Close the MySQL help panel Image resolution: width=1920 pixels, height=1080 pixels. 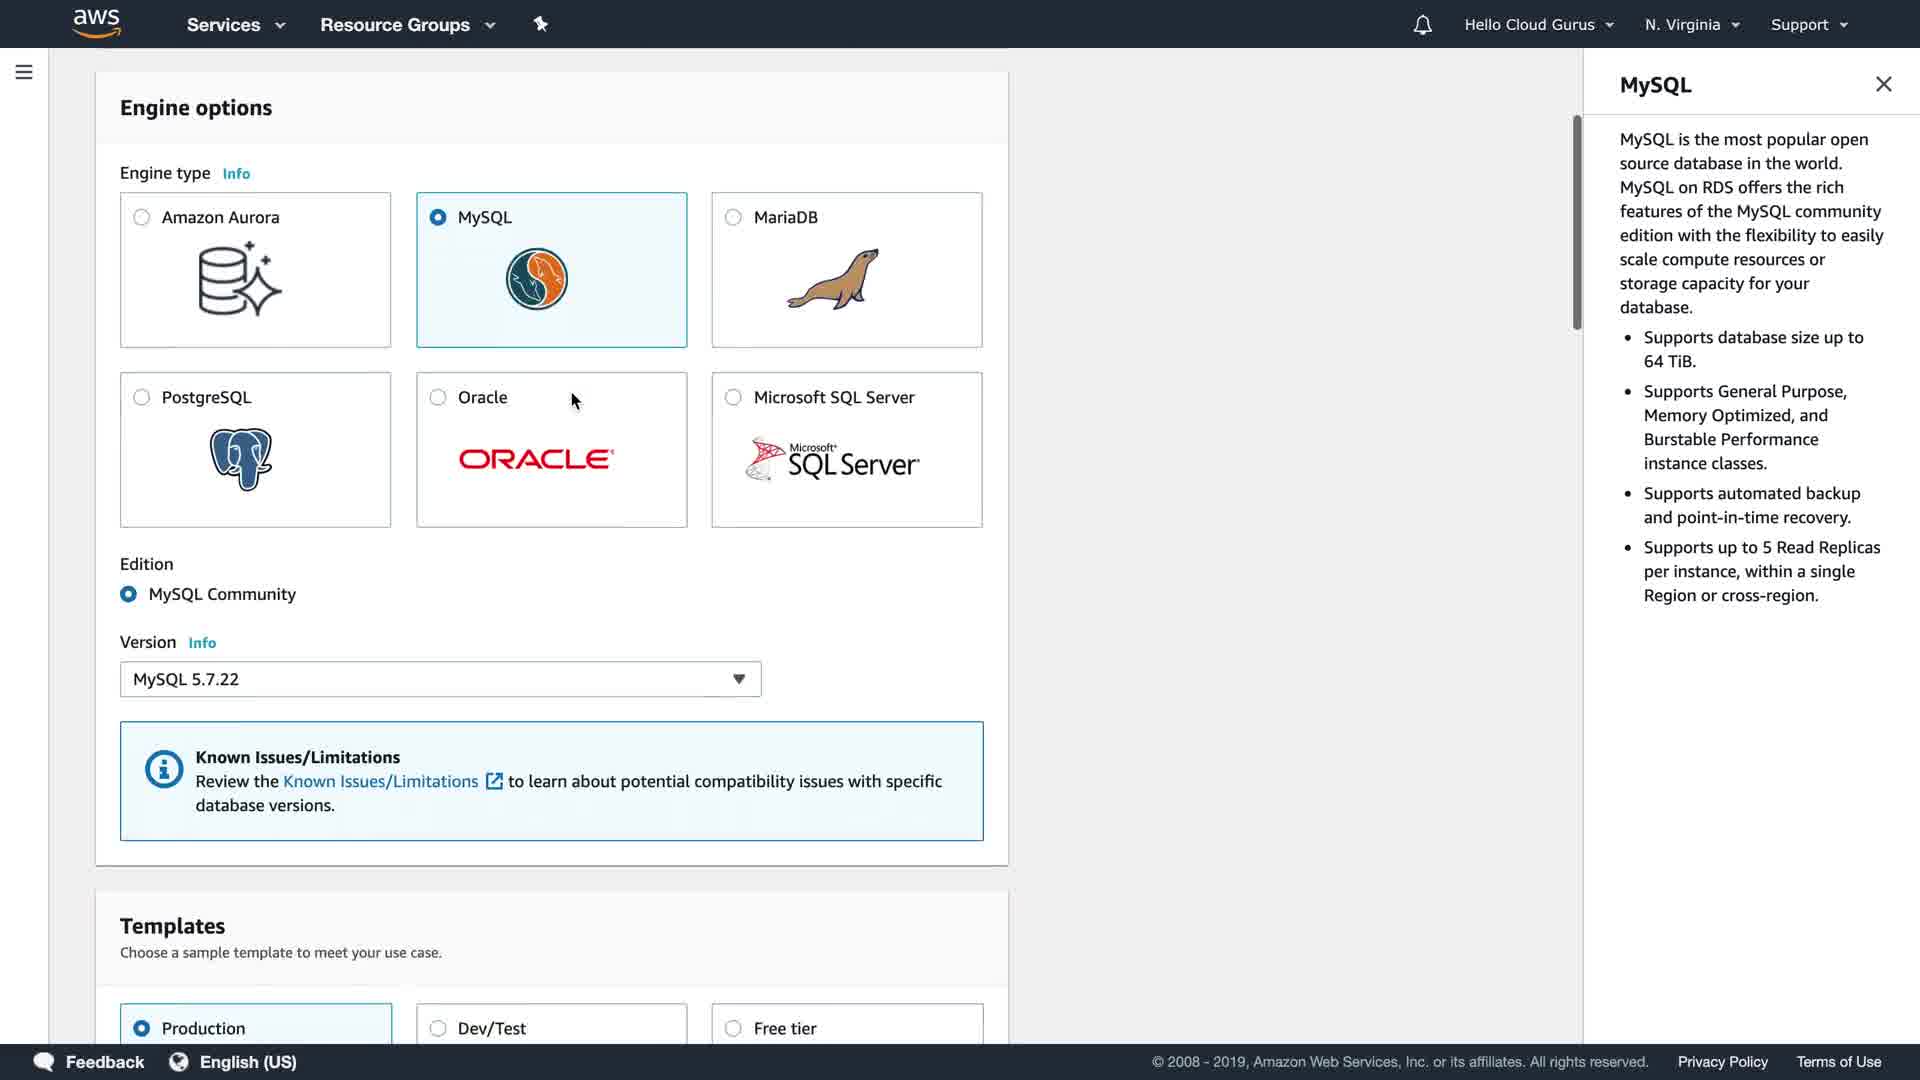[x=1883, y=85]
